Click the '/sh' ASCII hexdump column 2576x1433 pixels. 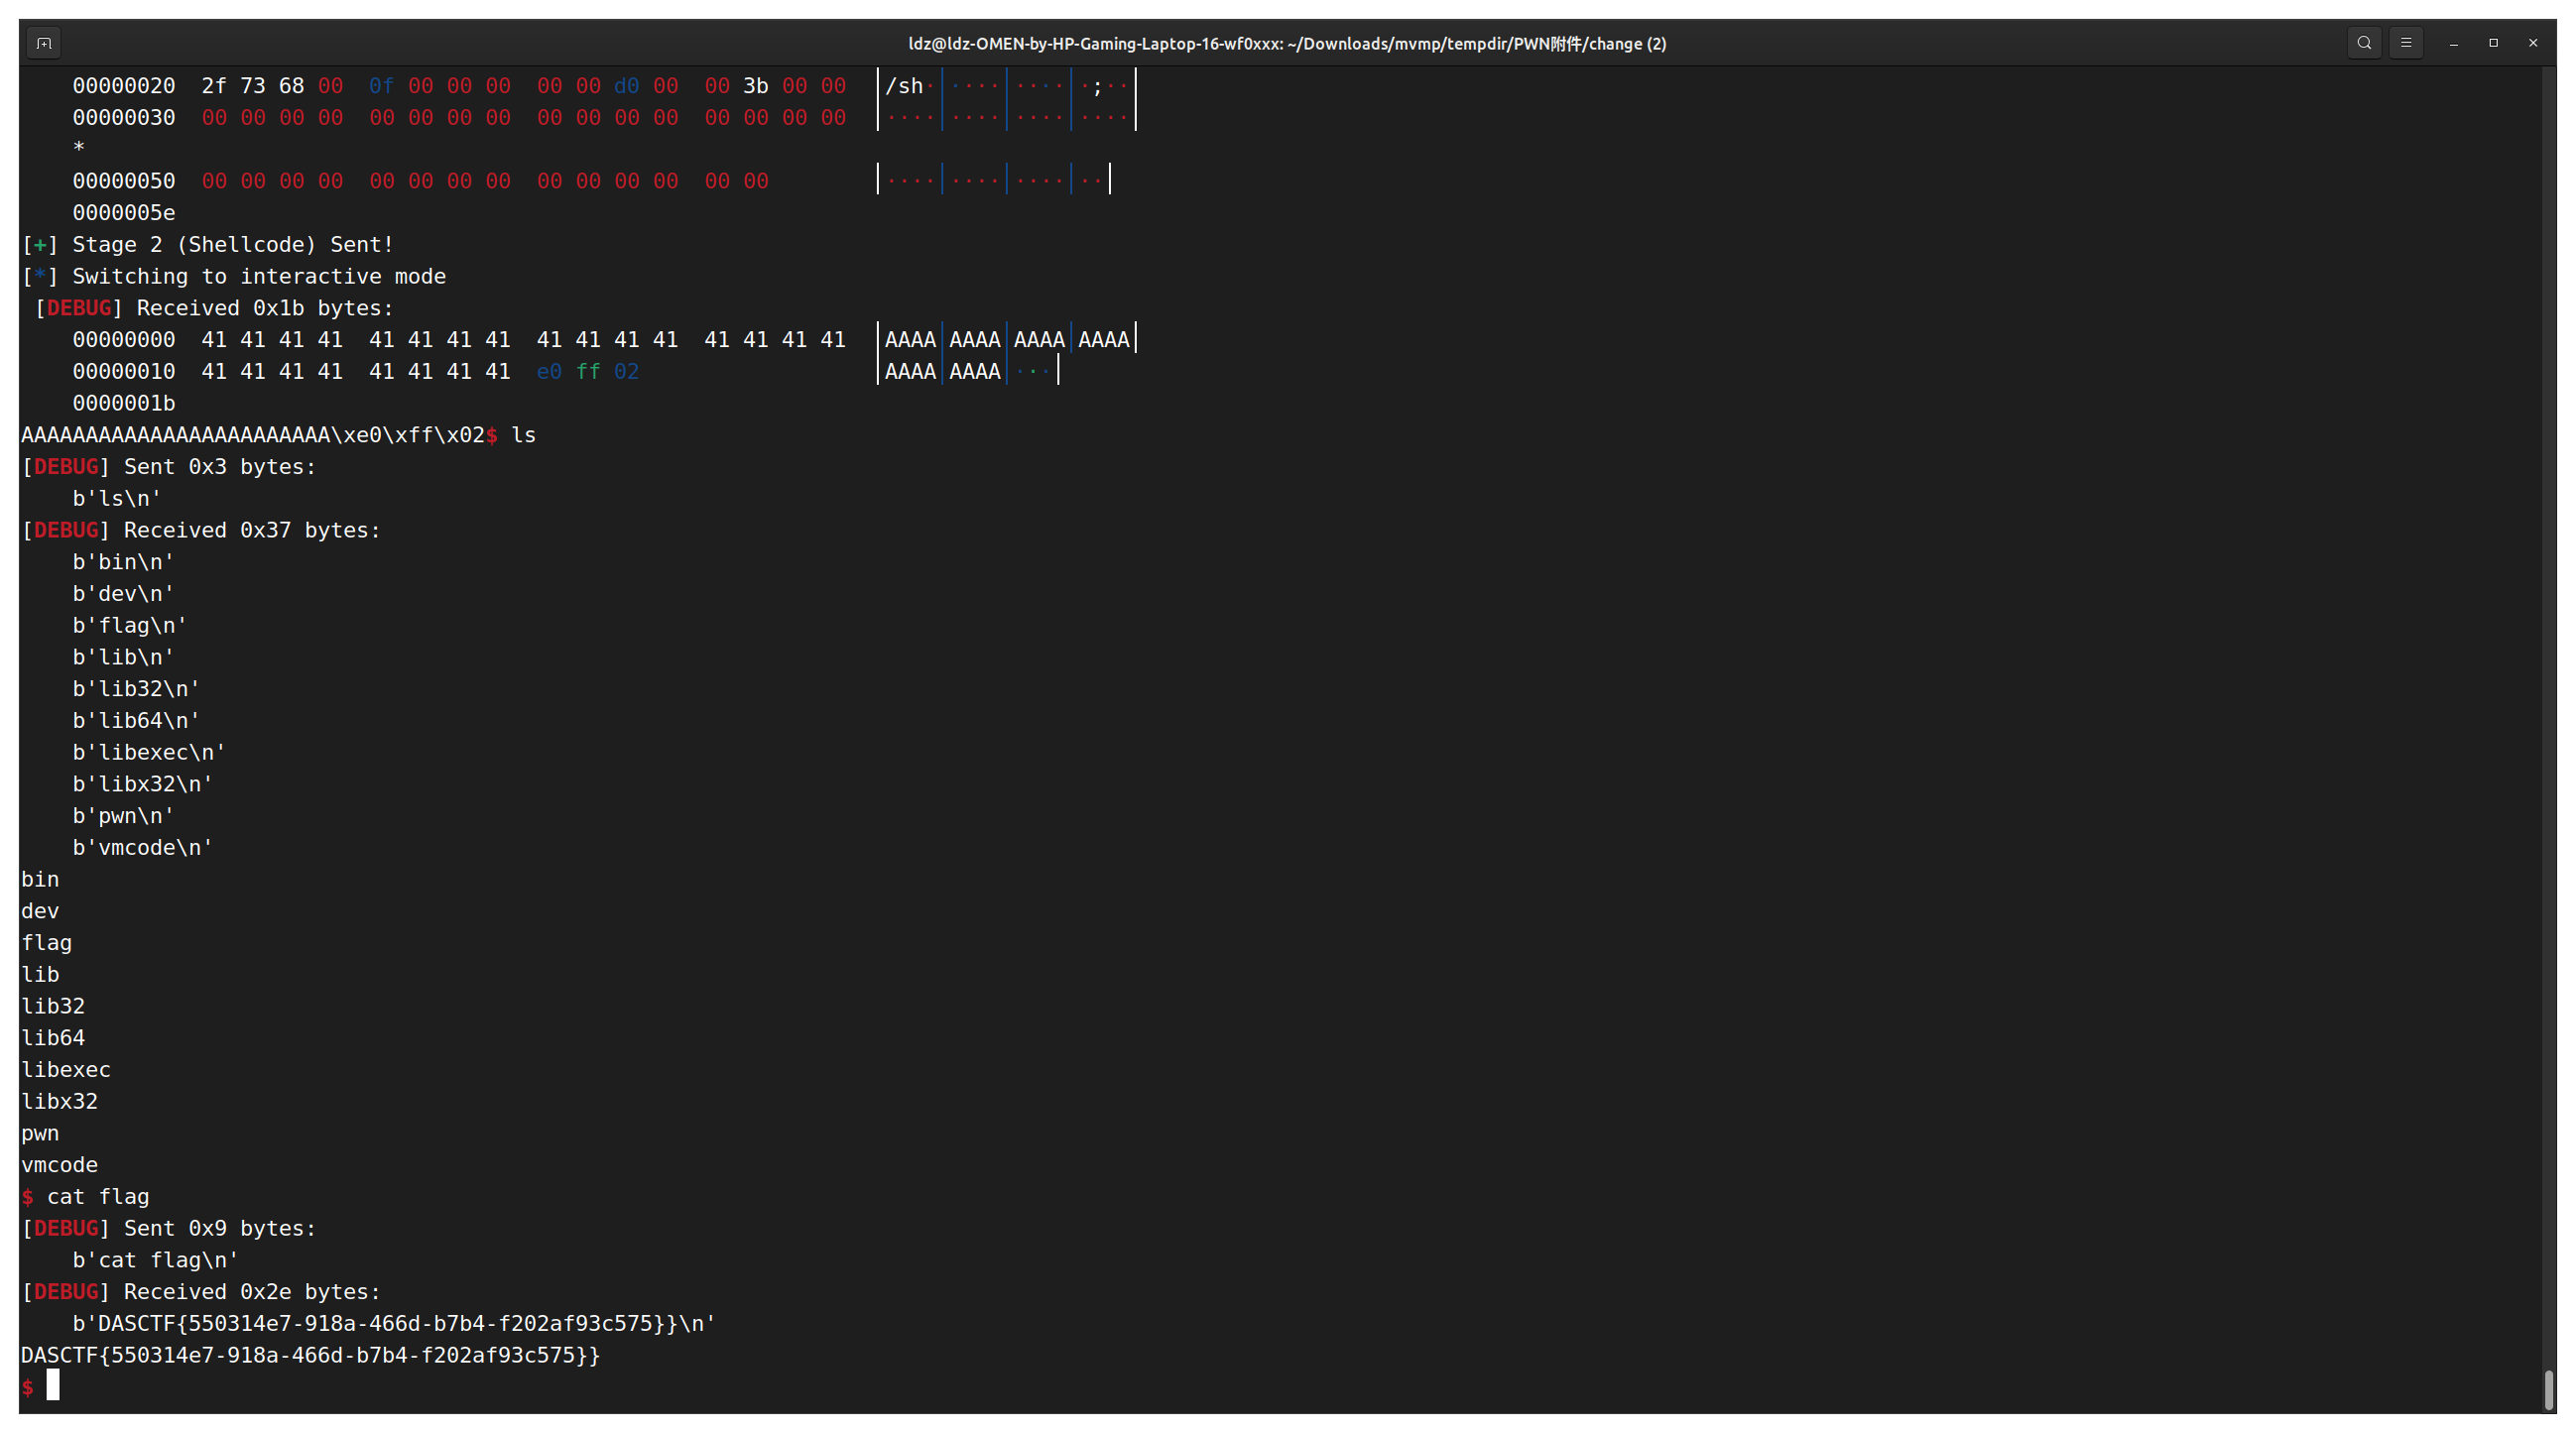[x=904, y=87]
